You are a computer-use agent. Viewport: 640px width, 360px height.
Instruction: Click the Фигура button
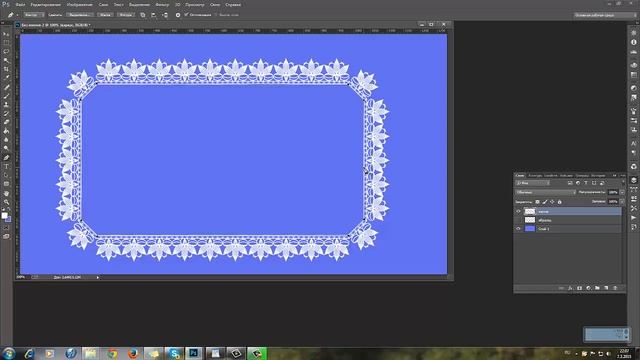126,15
